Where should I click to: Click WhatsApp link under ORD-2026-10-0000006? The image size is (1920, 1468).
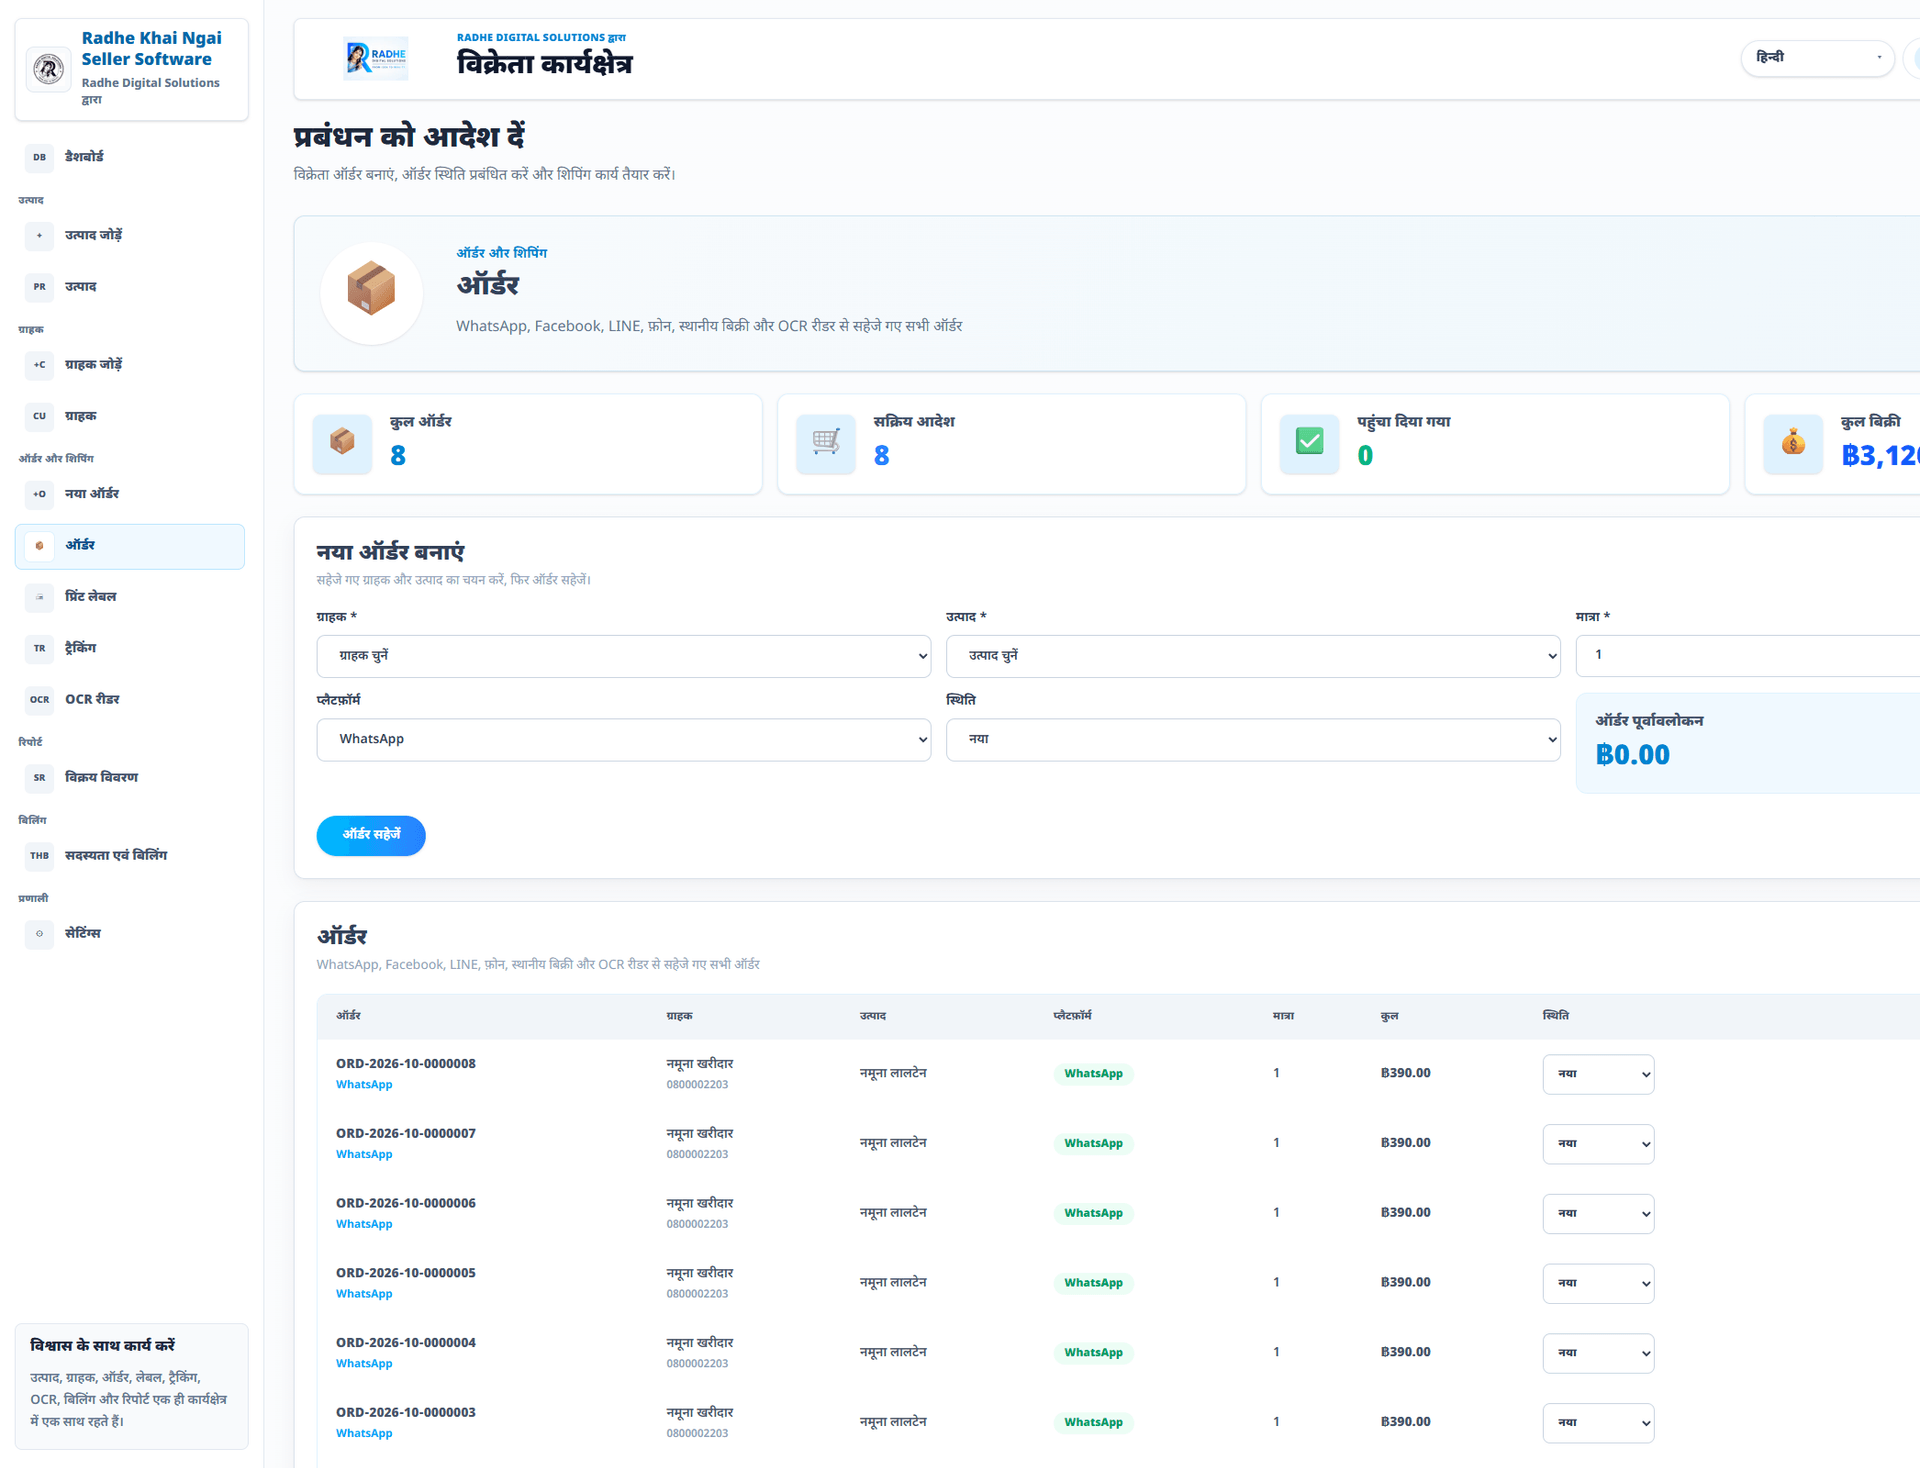[364, 1224]
